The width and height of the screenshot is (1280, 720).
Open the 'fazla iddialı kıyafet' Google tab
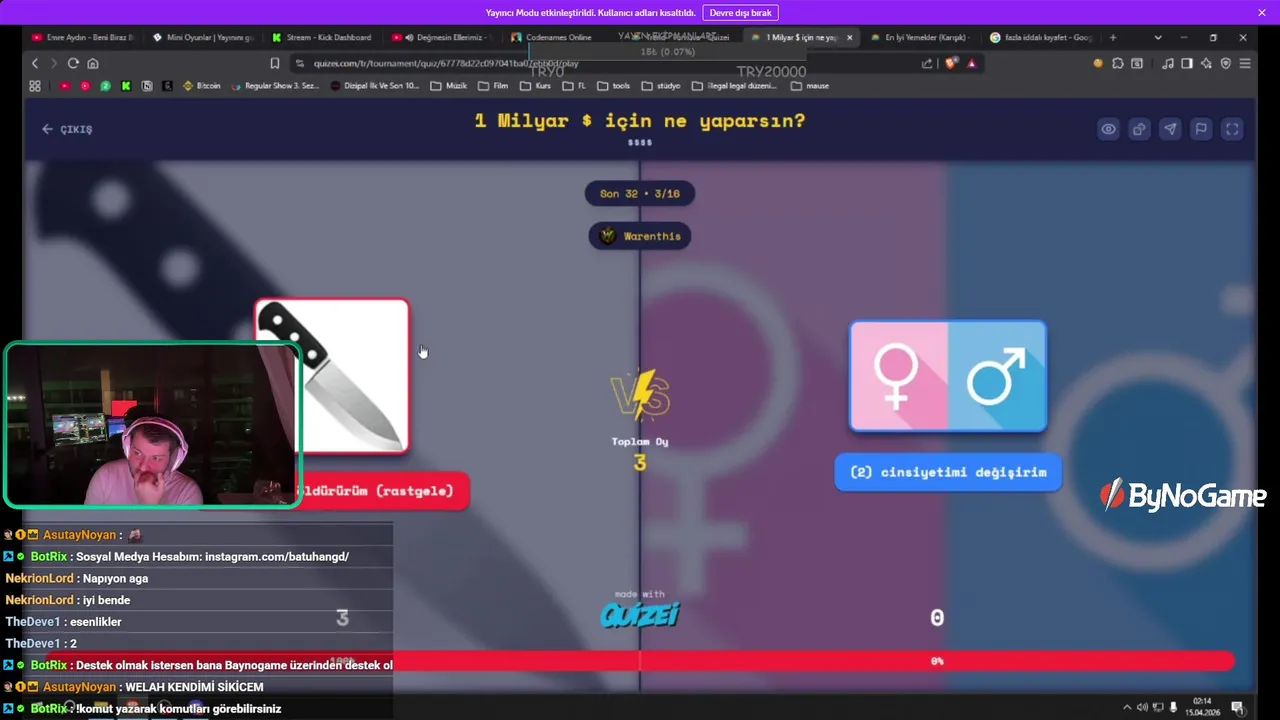[x=1040, y=38]
